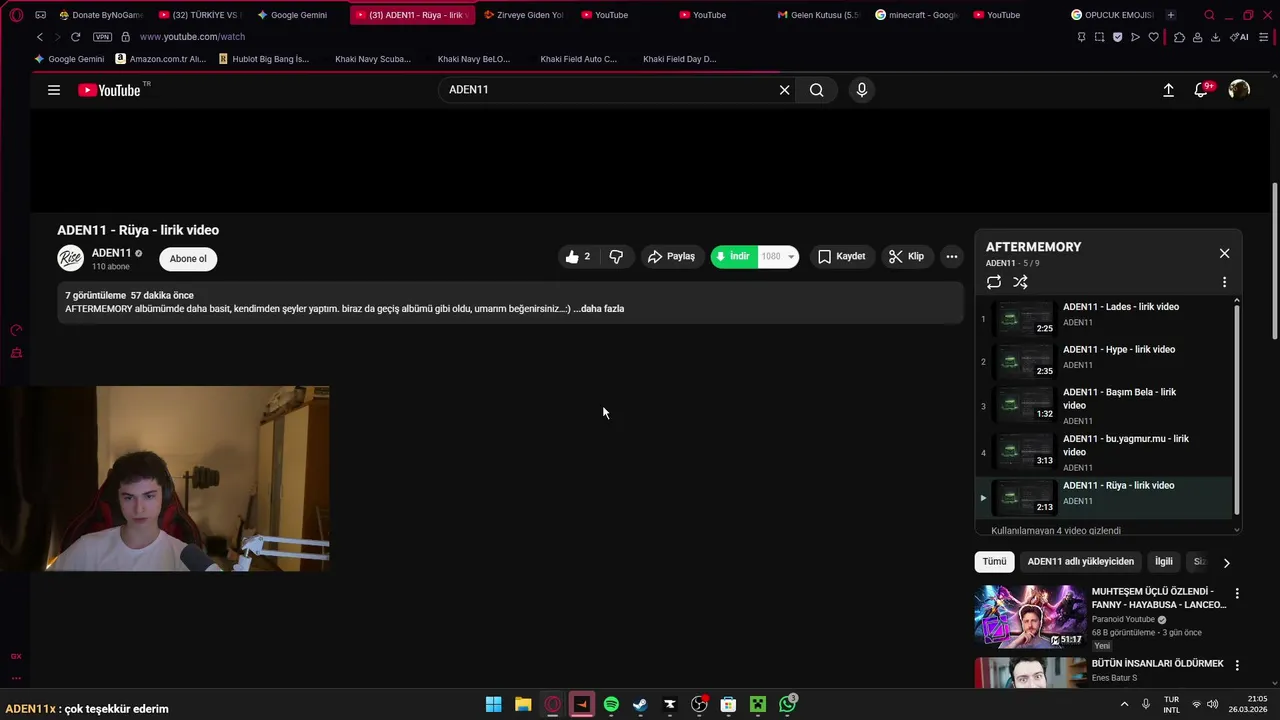Play ADEN11 - Hype playlist item
The height and width of the screenshot is (720, 1280).
click(1105, 360)
